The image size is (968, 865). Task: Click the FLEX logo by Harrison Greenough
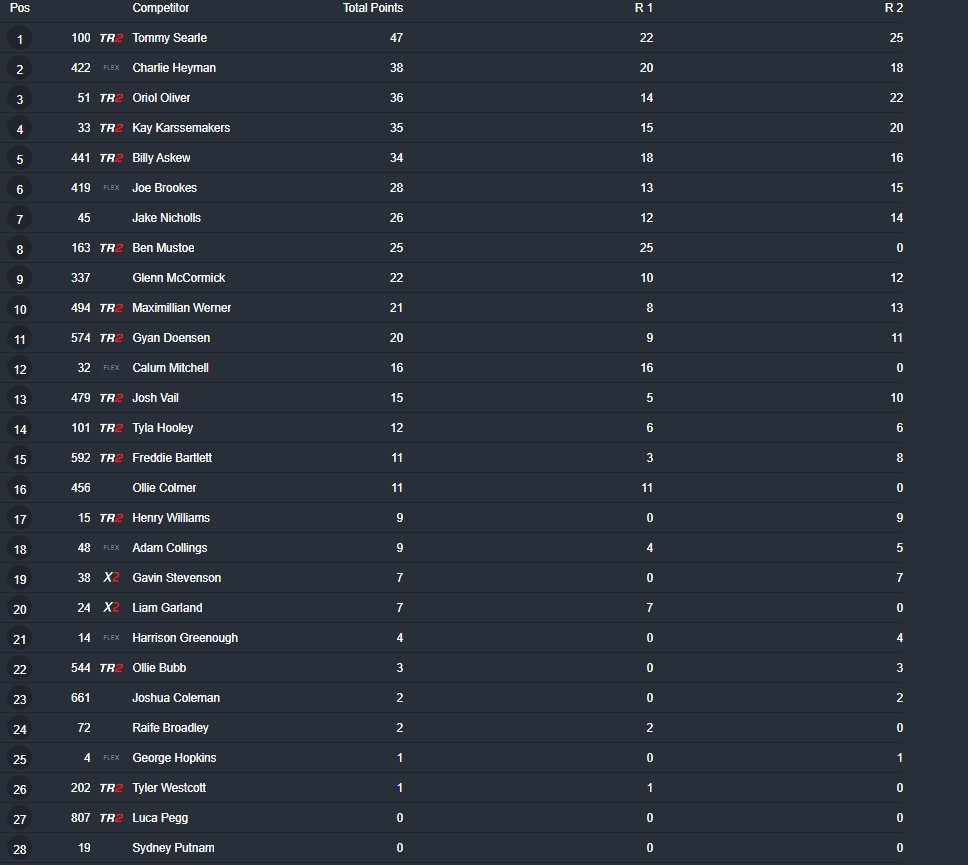point(111,638)
